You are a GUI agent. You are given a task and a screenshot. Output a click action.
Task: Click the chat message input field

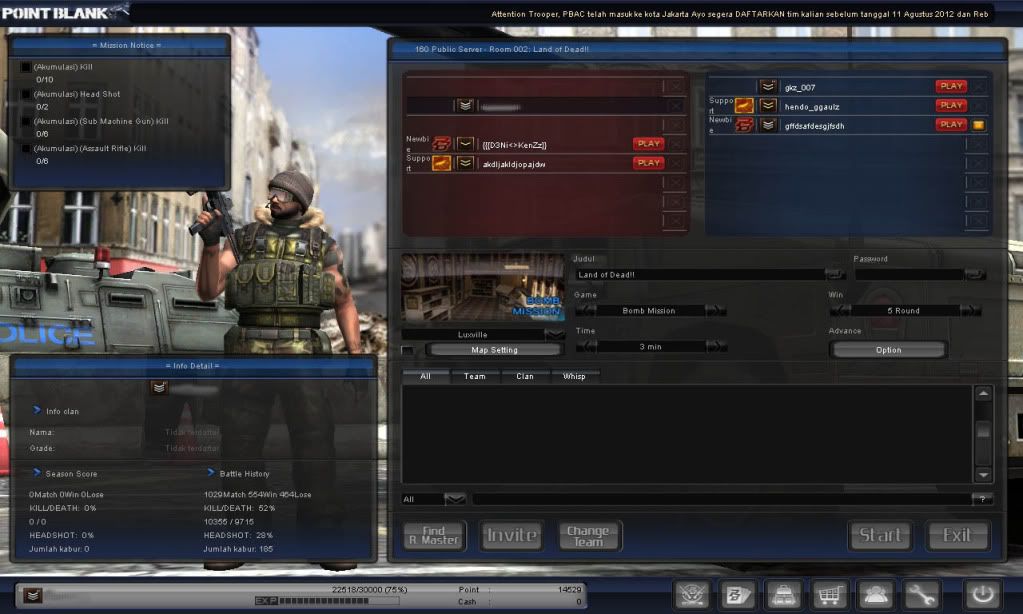pos(722,499)
